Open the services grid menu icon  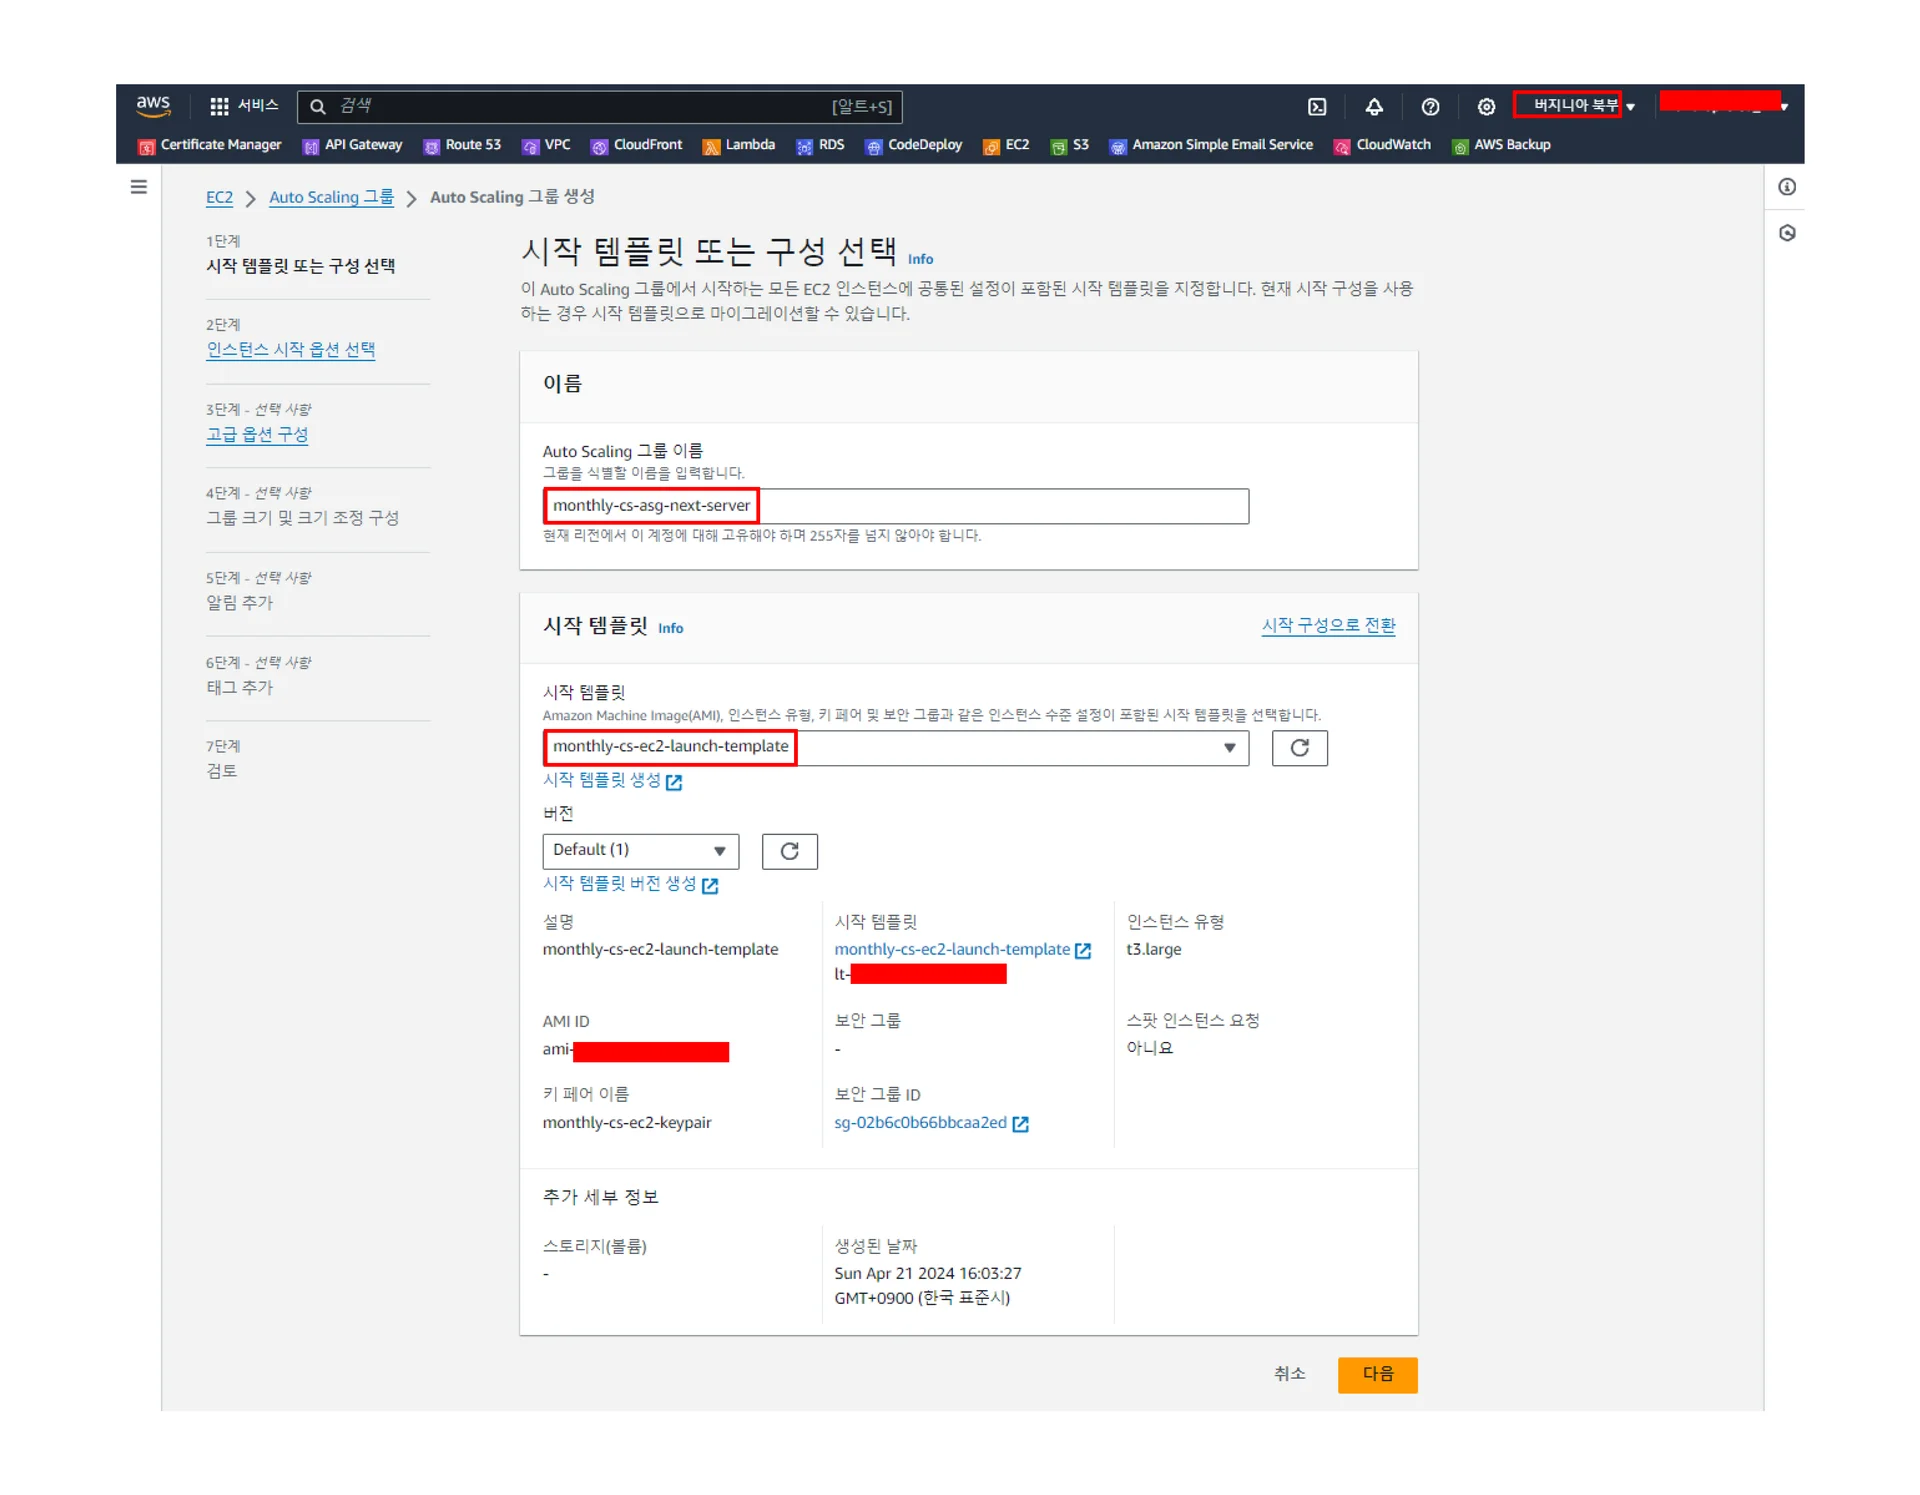(x=219, y=106)
